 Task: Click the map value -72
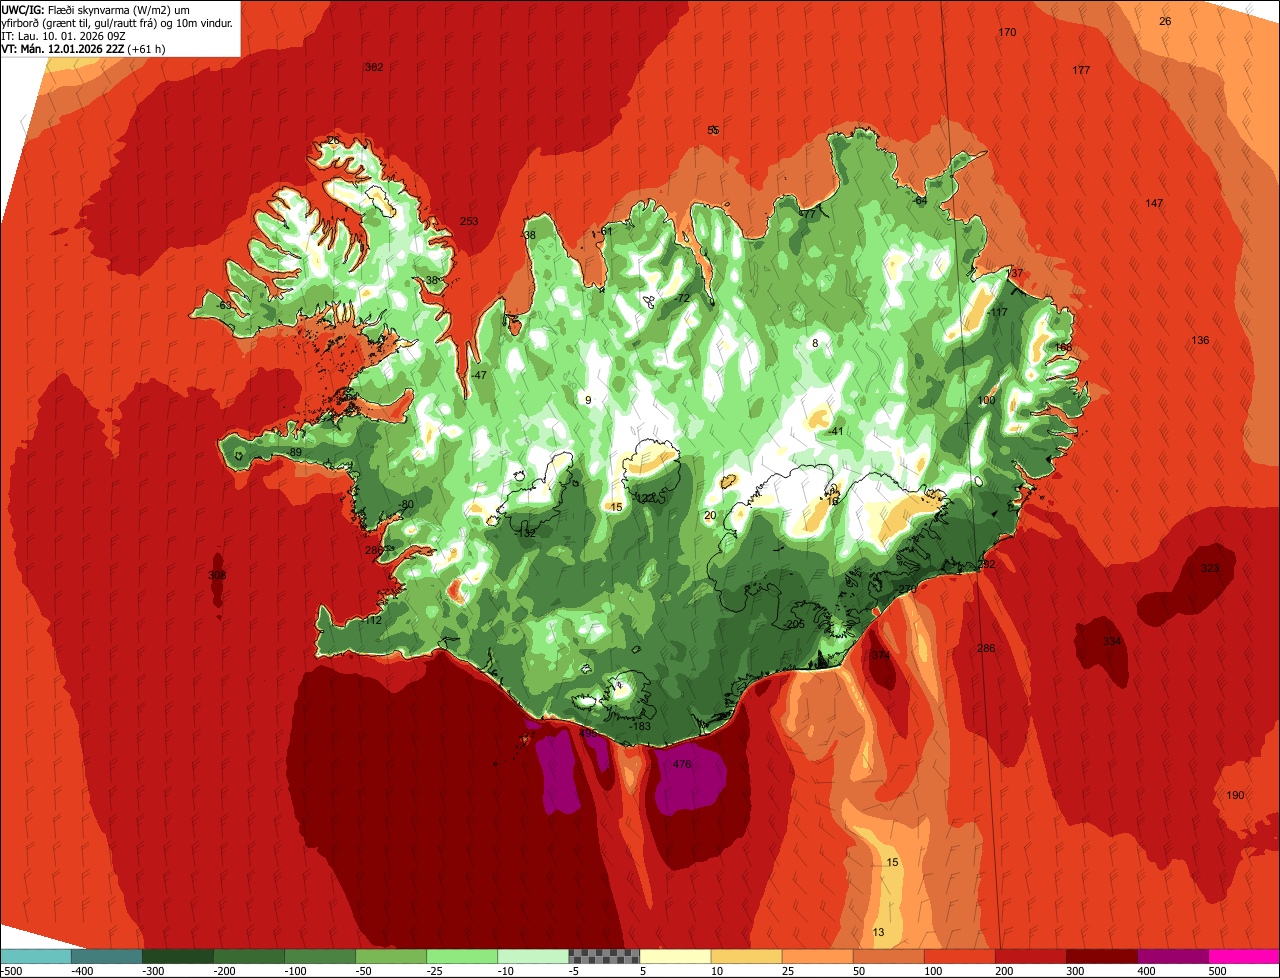point(682,298)
